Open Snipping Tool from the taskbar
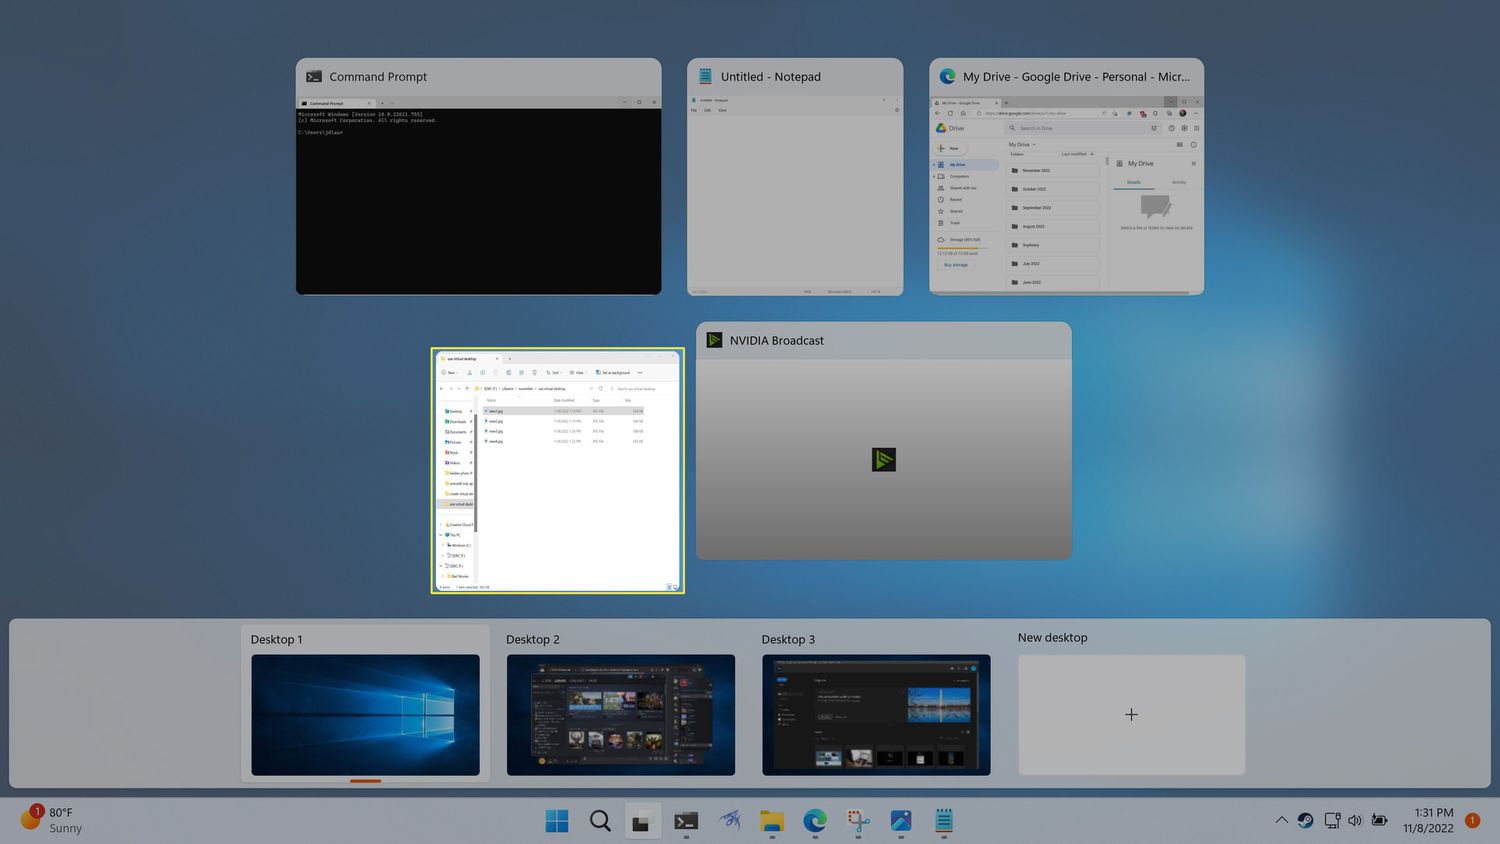The image size is (1500, 844). (x=858, y=821)
